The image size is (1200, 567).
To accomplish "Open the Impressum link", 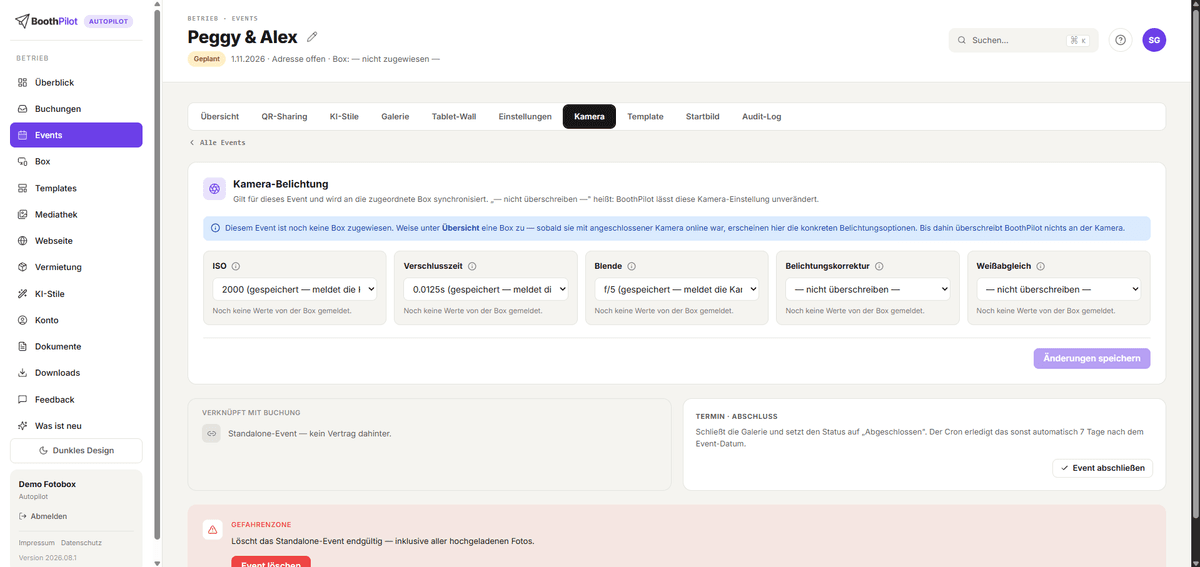I will pos(36,543).
